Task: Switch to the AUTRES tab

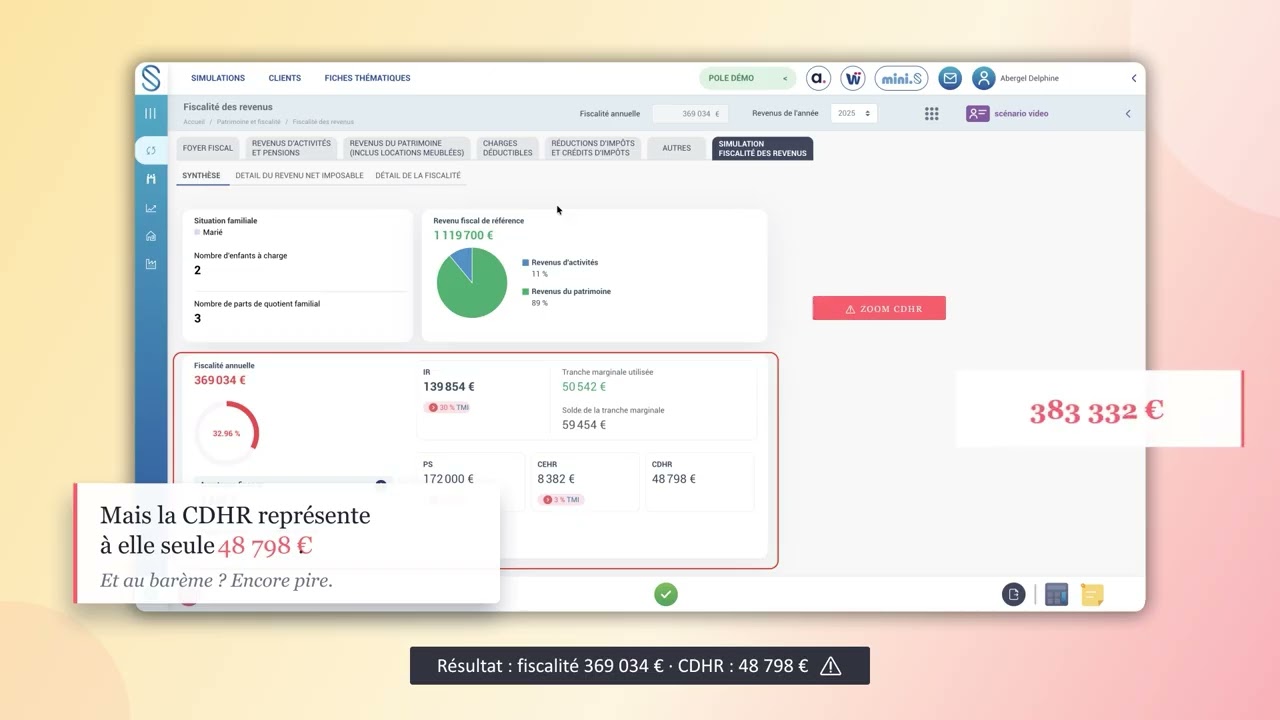Action: point(677,148)
